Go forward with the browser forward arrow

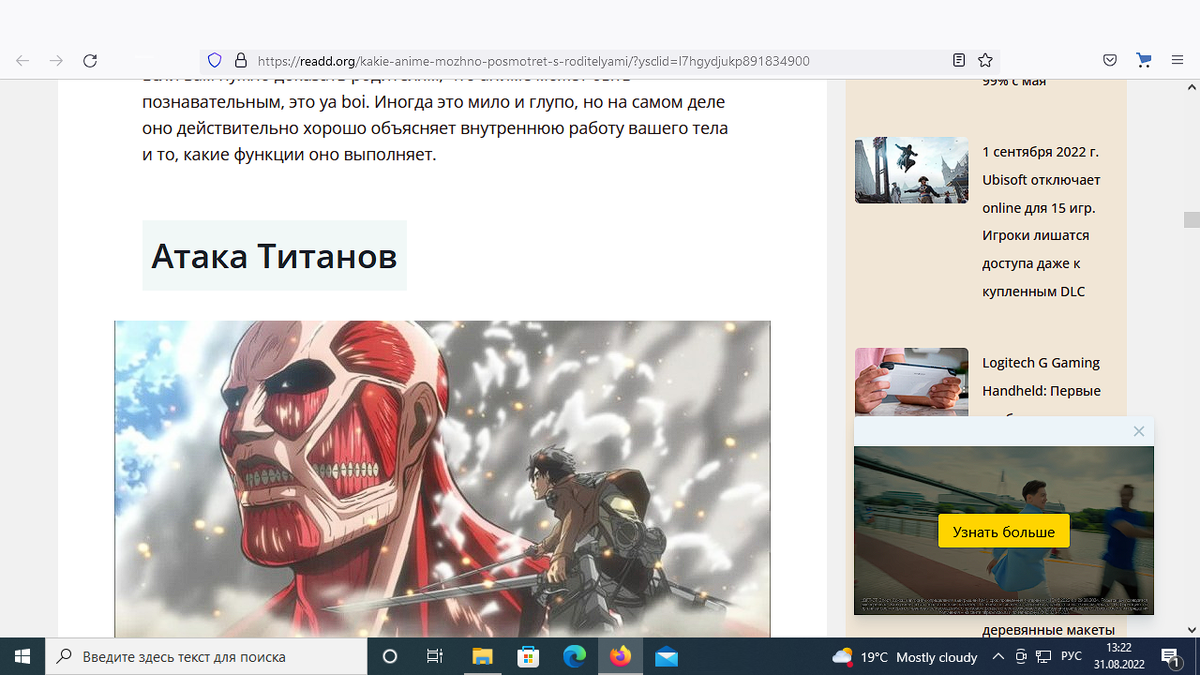coord(56,60)
